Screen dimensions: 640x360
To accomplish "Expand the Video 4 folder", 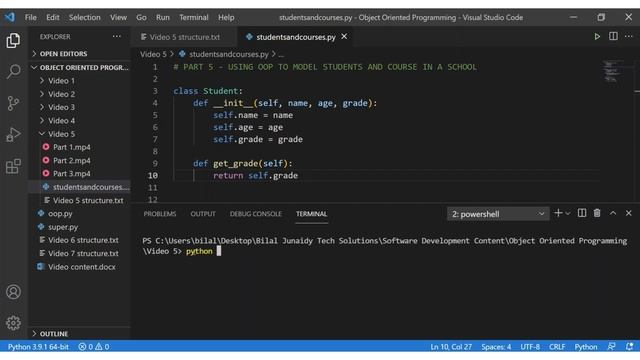I will (61, 121).
